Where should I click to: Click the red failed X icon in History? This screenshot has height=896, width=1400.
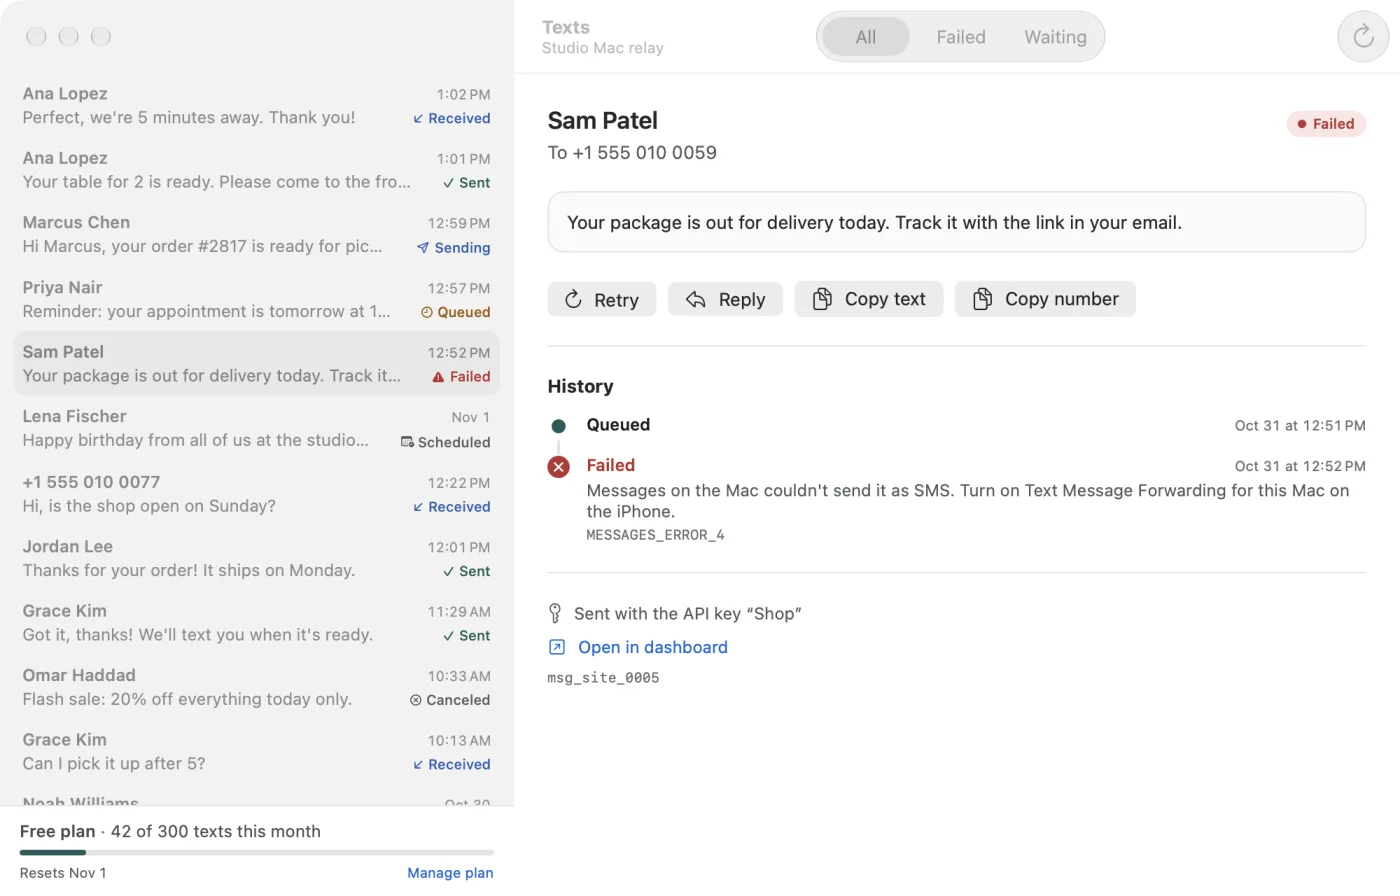coord(559,466)
